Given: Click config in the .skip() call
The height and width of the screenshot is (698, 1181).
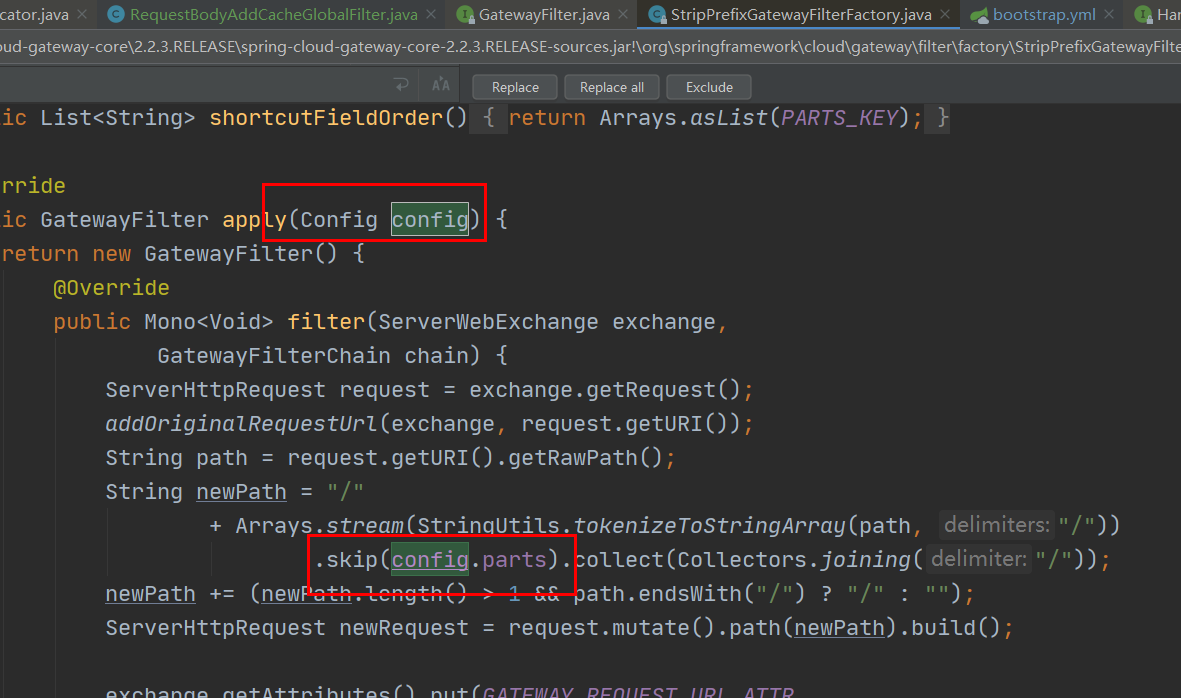Looking at the screenshot, I should click(x=429, y=560).
